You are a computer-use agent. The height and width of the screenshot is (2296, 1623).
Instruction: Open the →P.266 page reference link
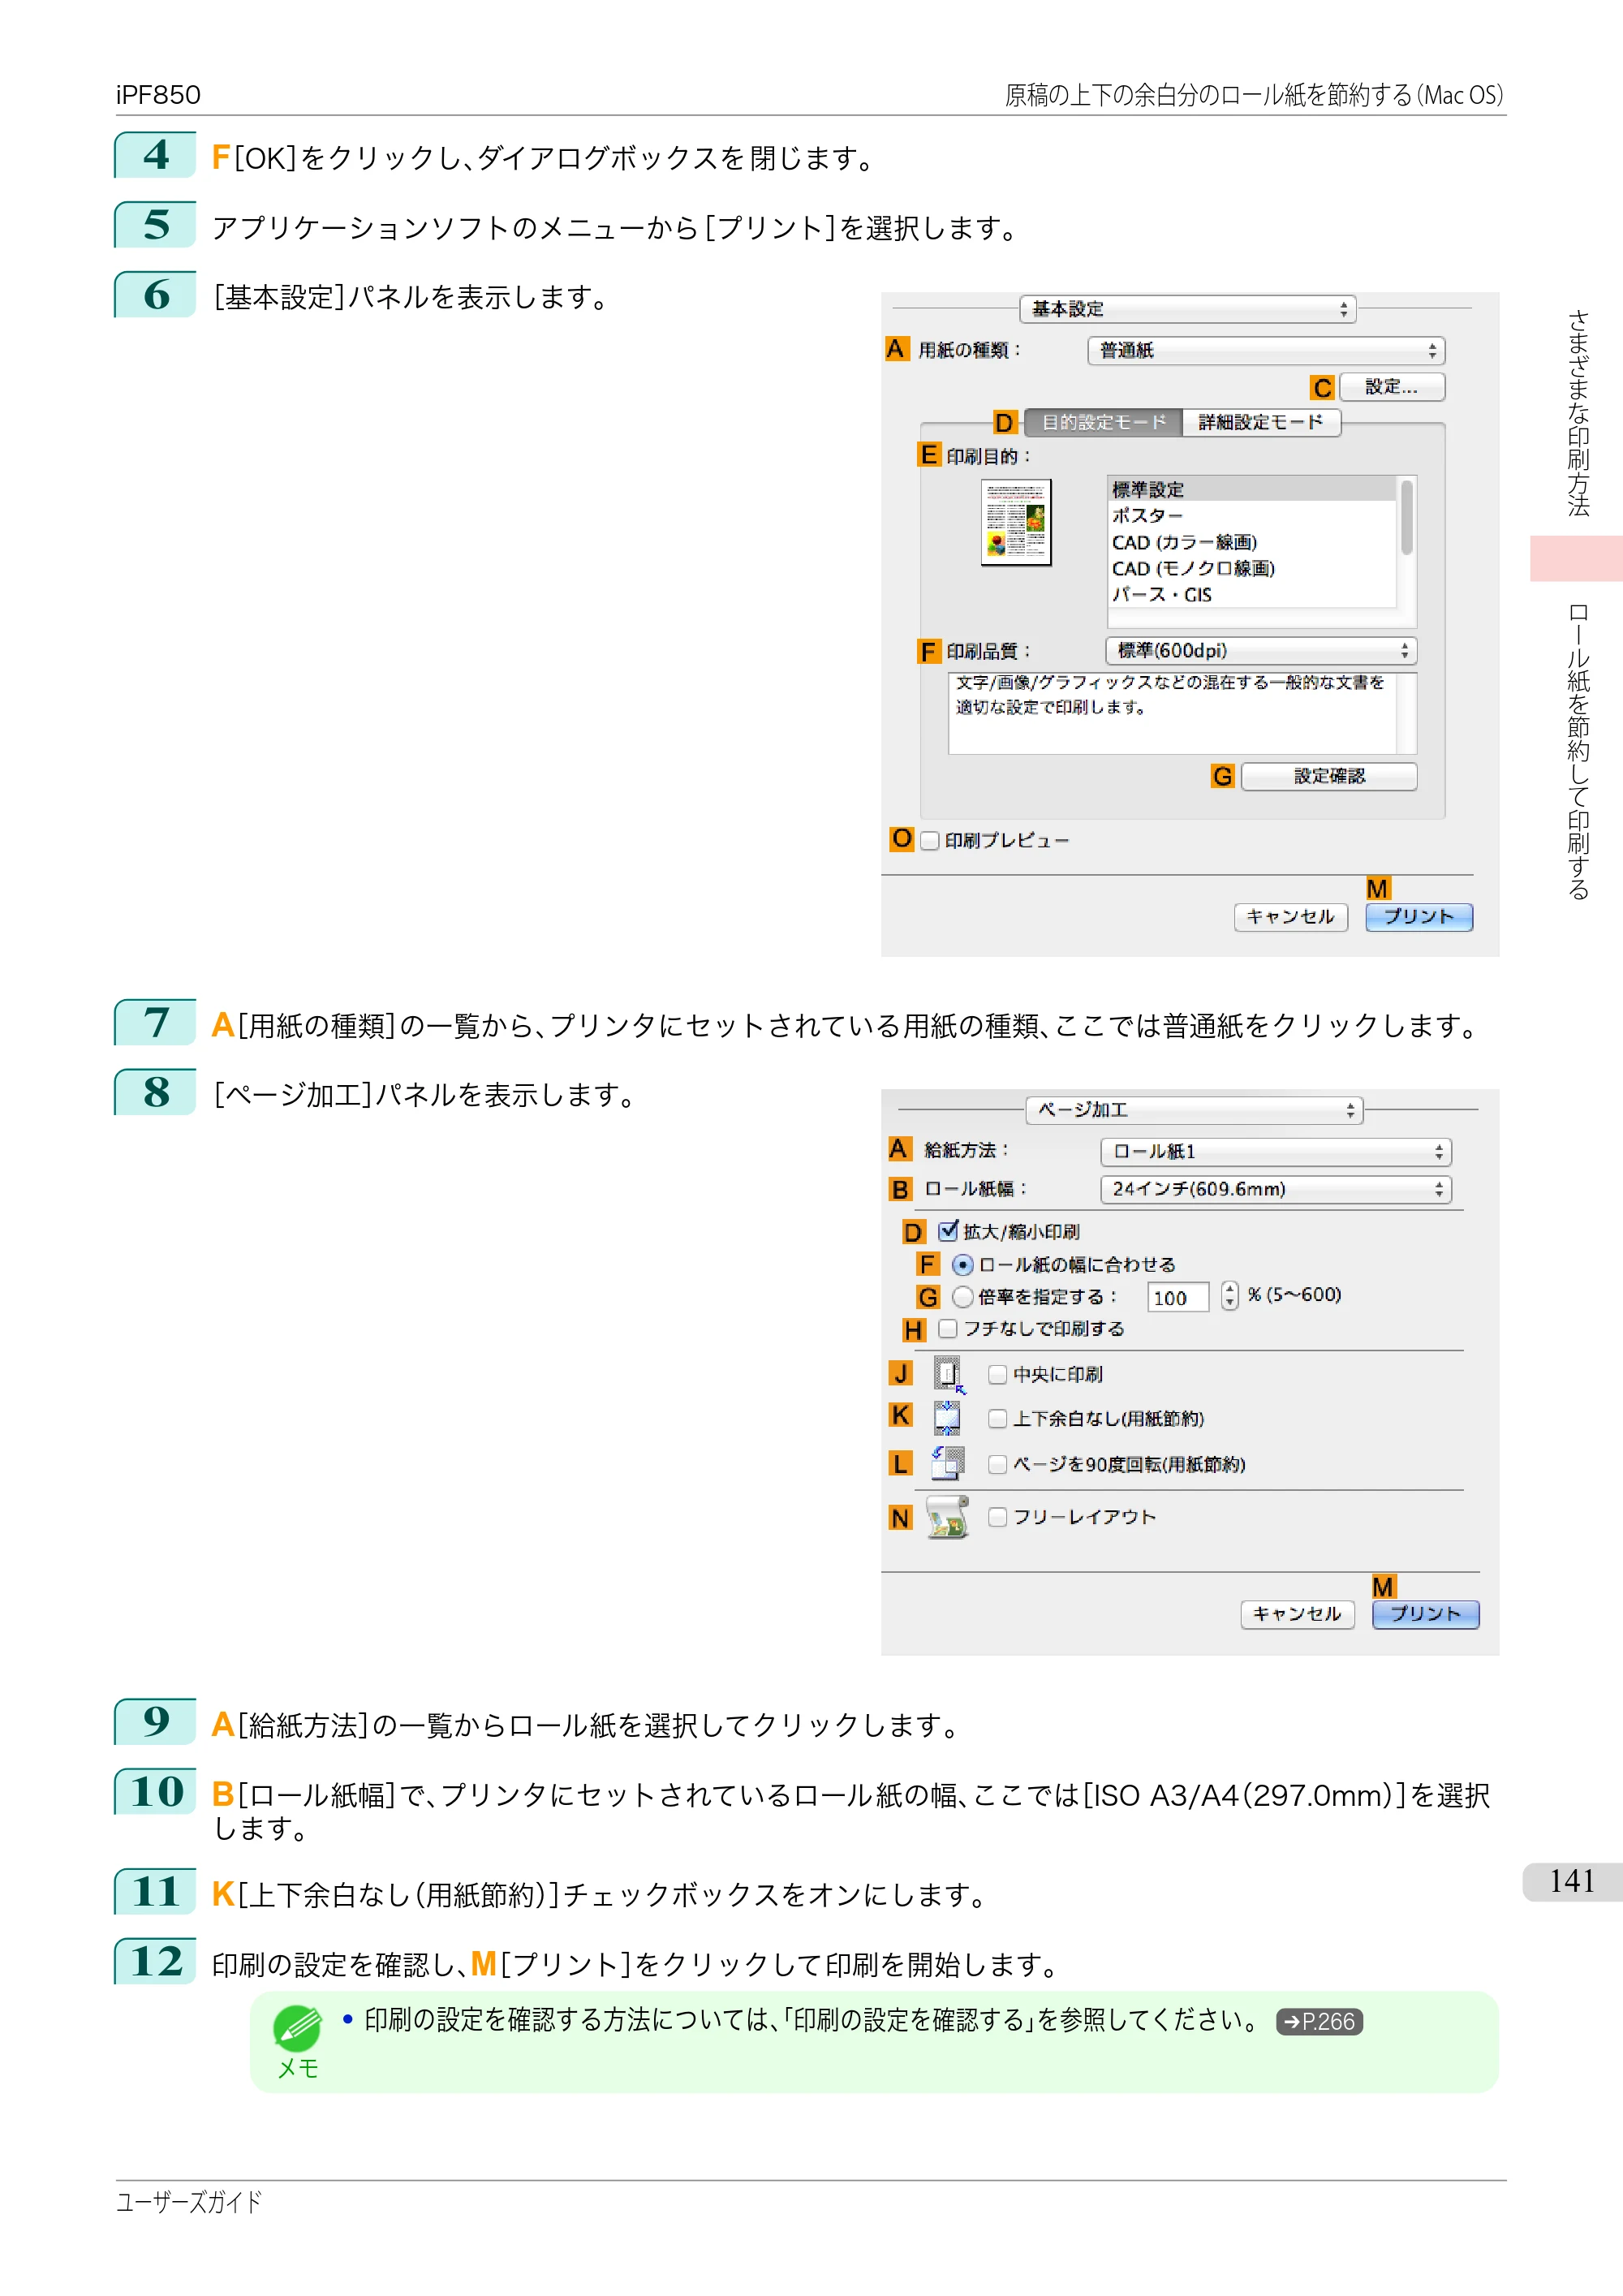[1319, 2022]
